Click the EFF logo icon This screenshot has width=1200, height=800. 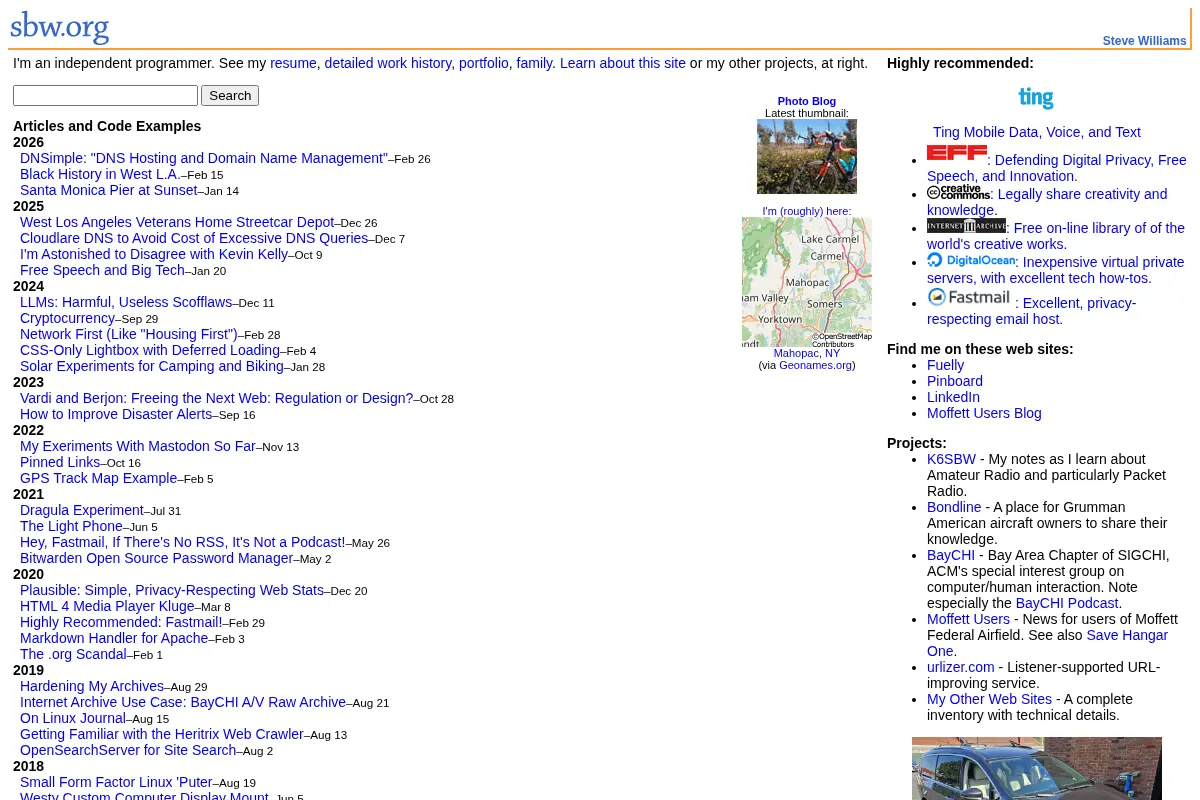point(957,152)
